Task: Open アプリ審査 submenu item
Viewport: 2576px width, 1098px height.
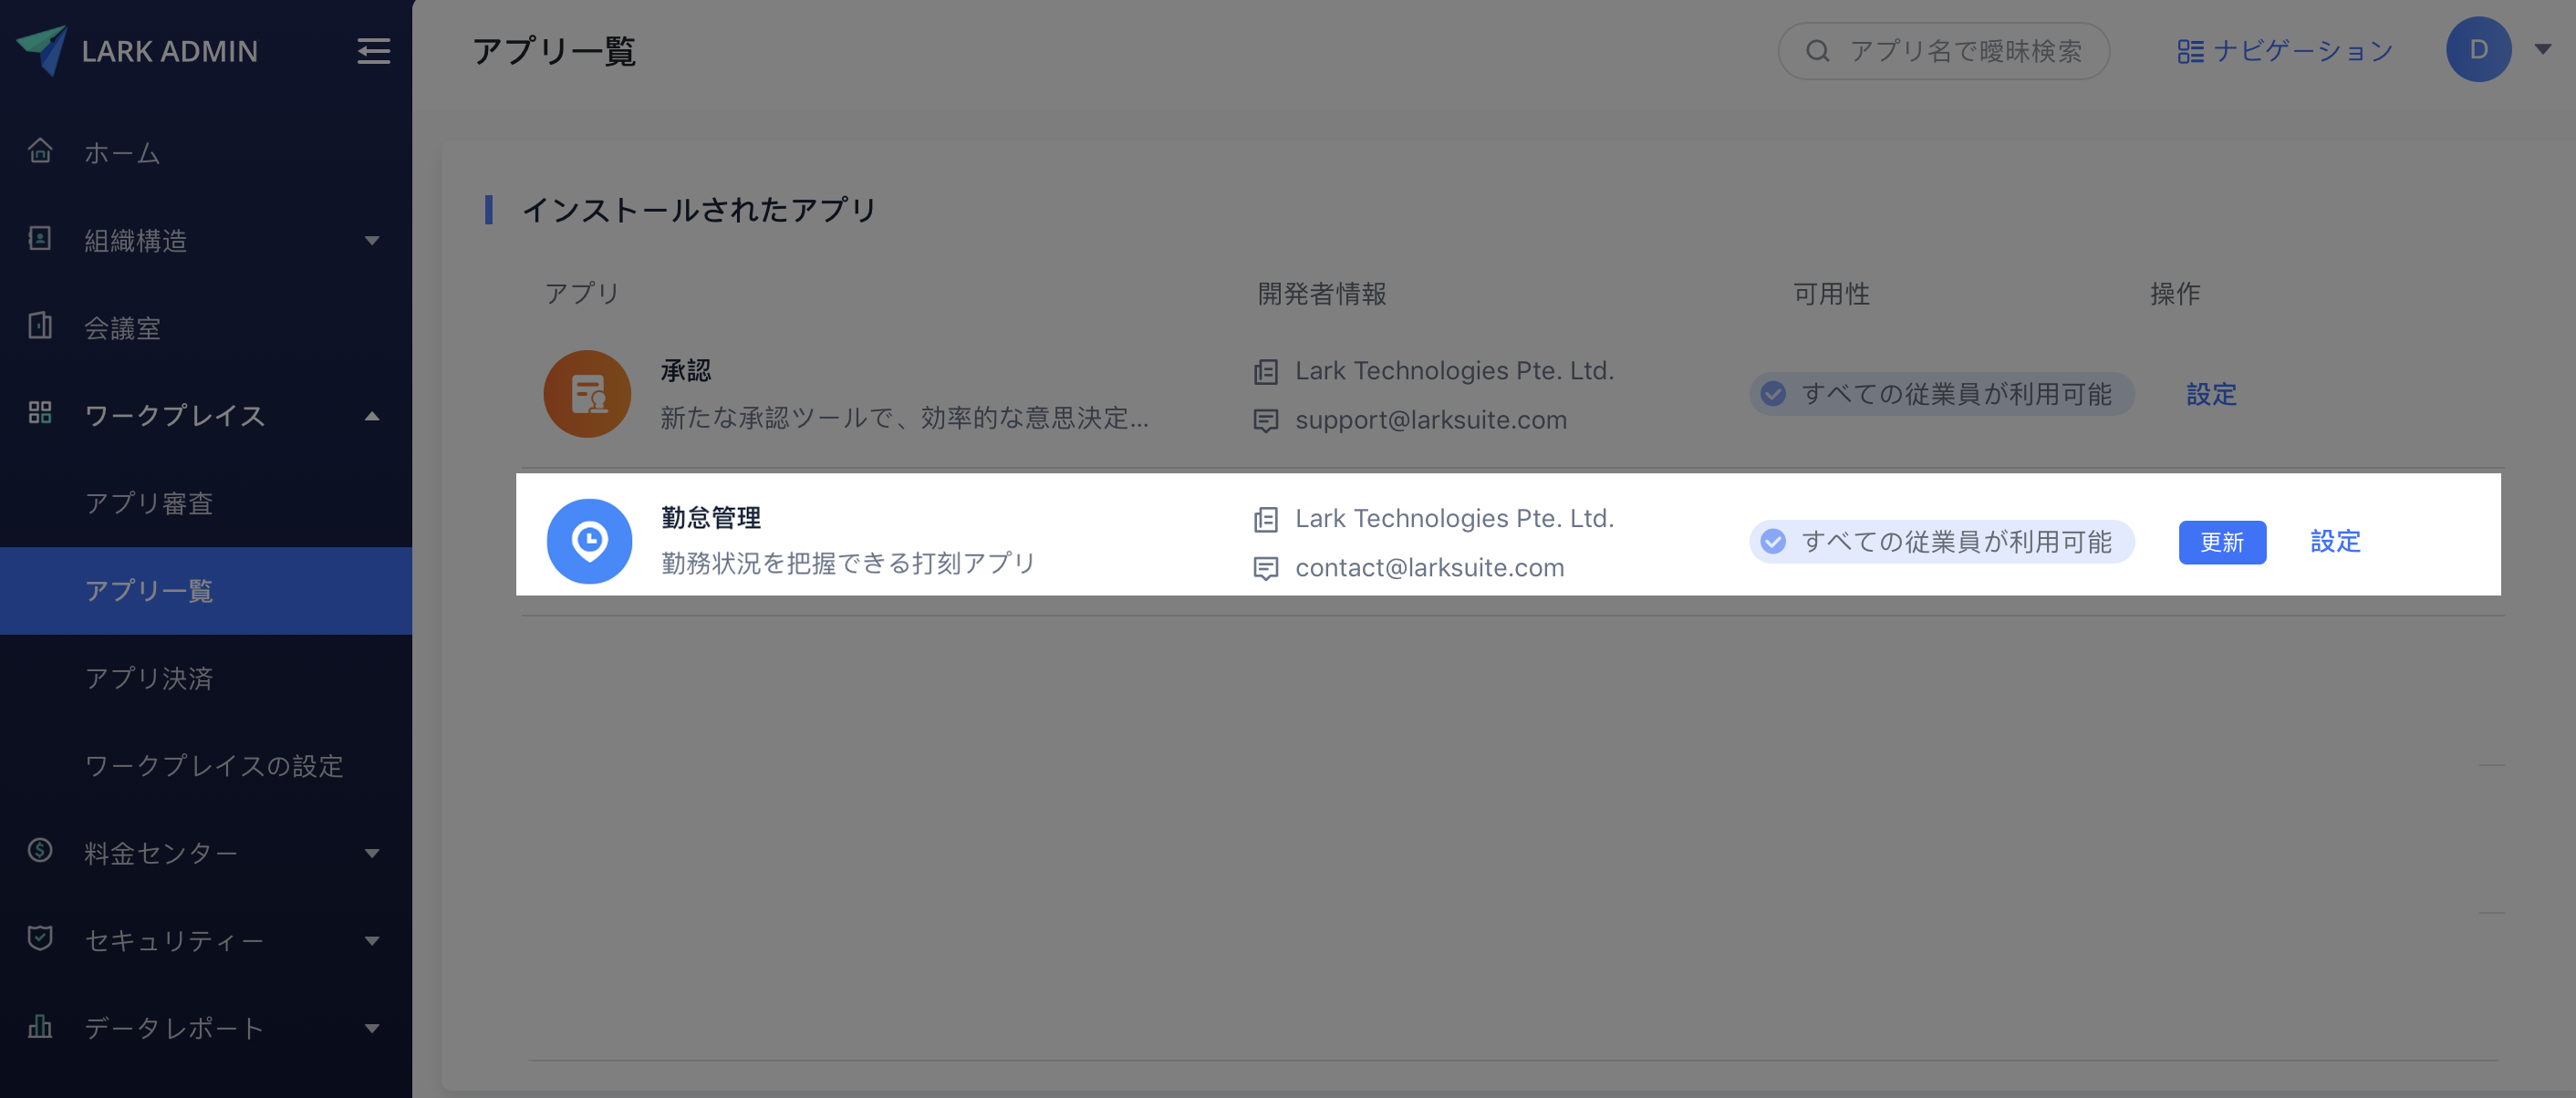Action: tap(149, 503)
